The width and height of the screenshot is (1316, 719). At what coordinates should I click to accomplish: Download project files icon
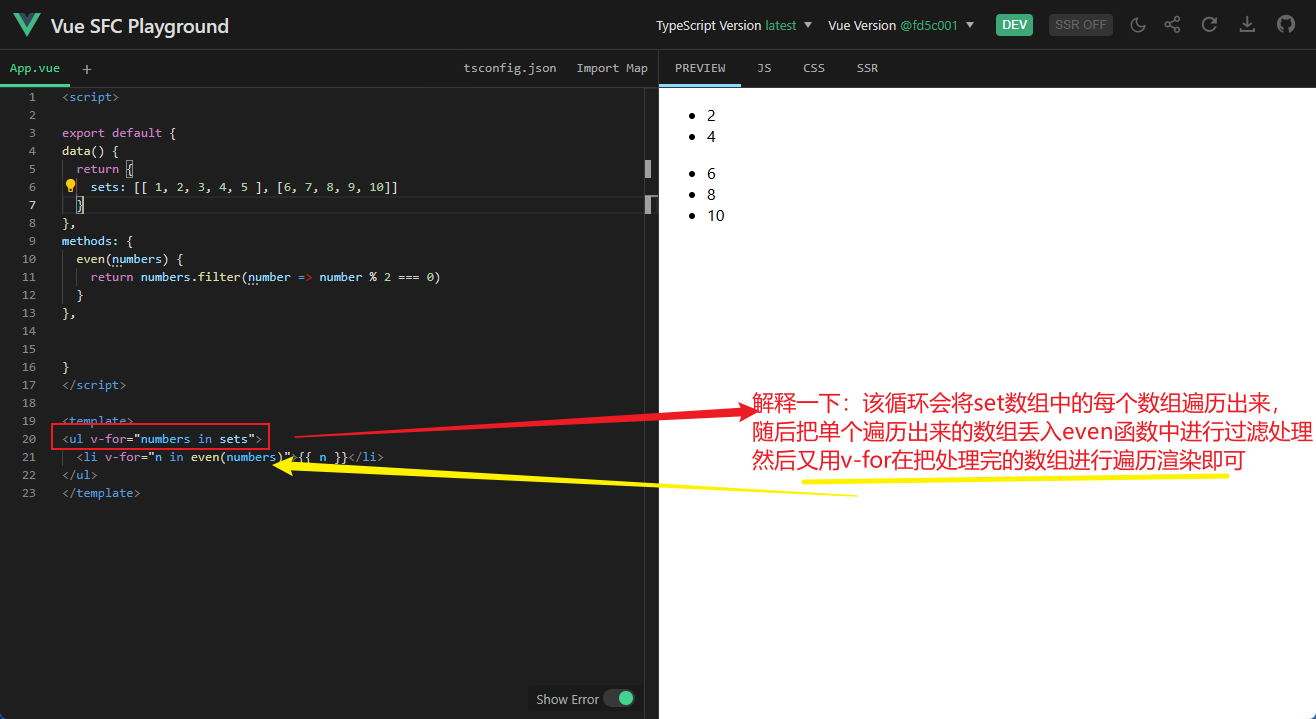click(x=1247, y=25)
